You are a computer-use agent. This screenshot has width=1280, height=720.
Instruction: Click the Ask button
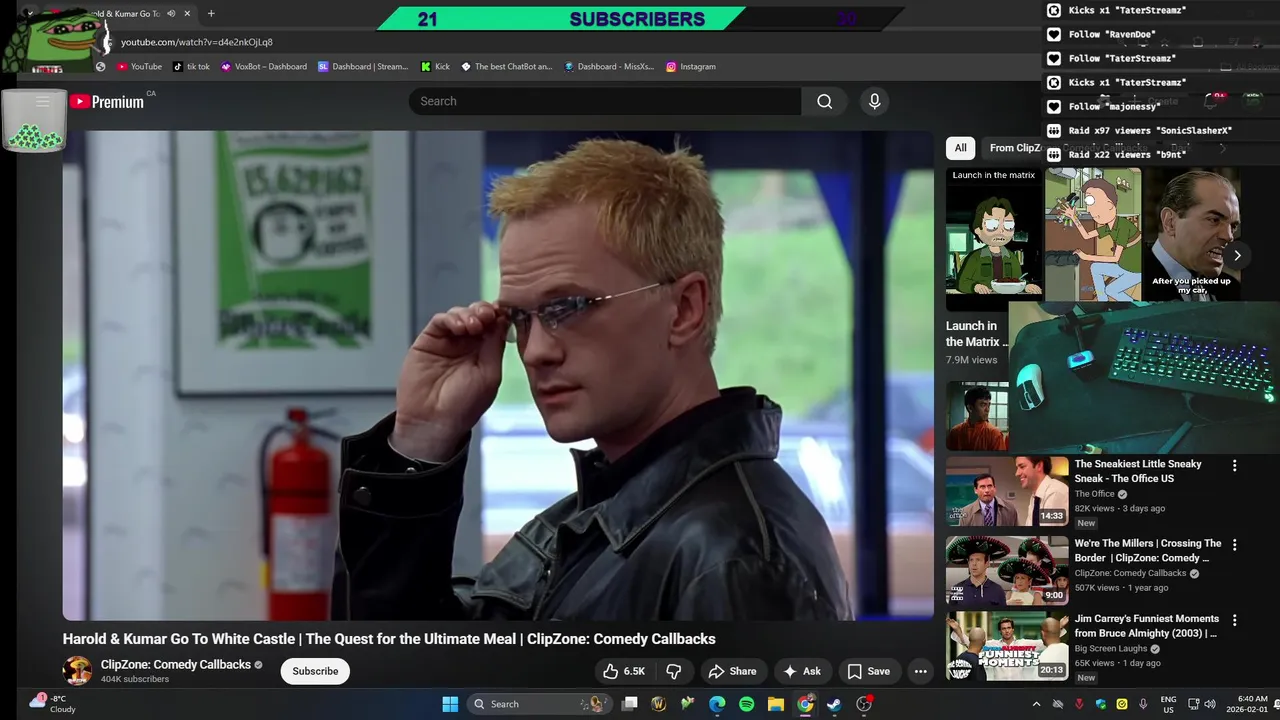802,671
